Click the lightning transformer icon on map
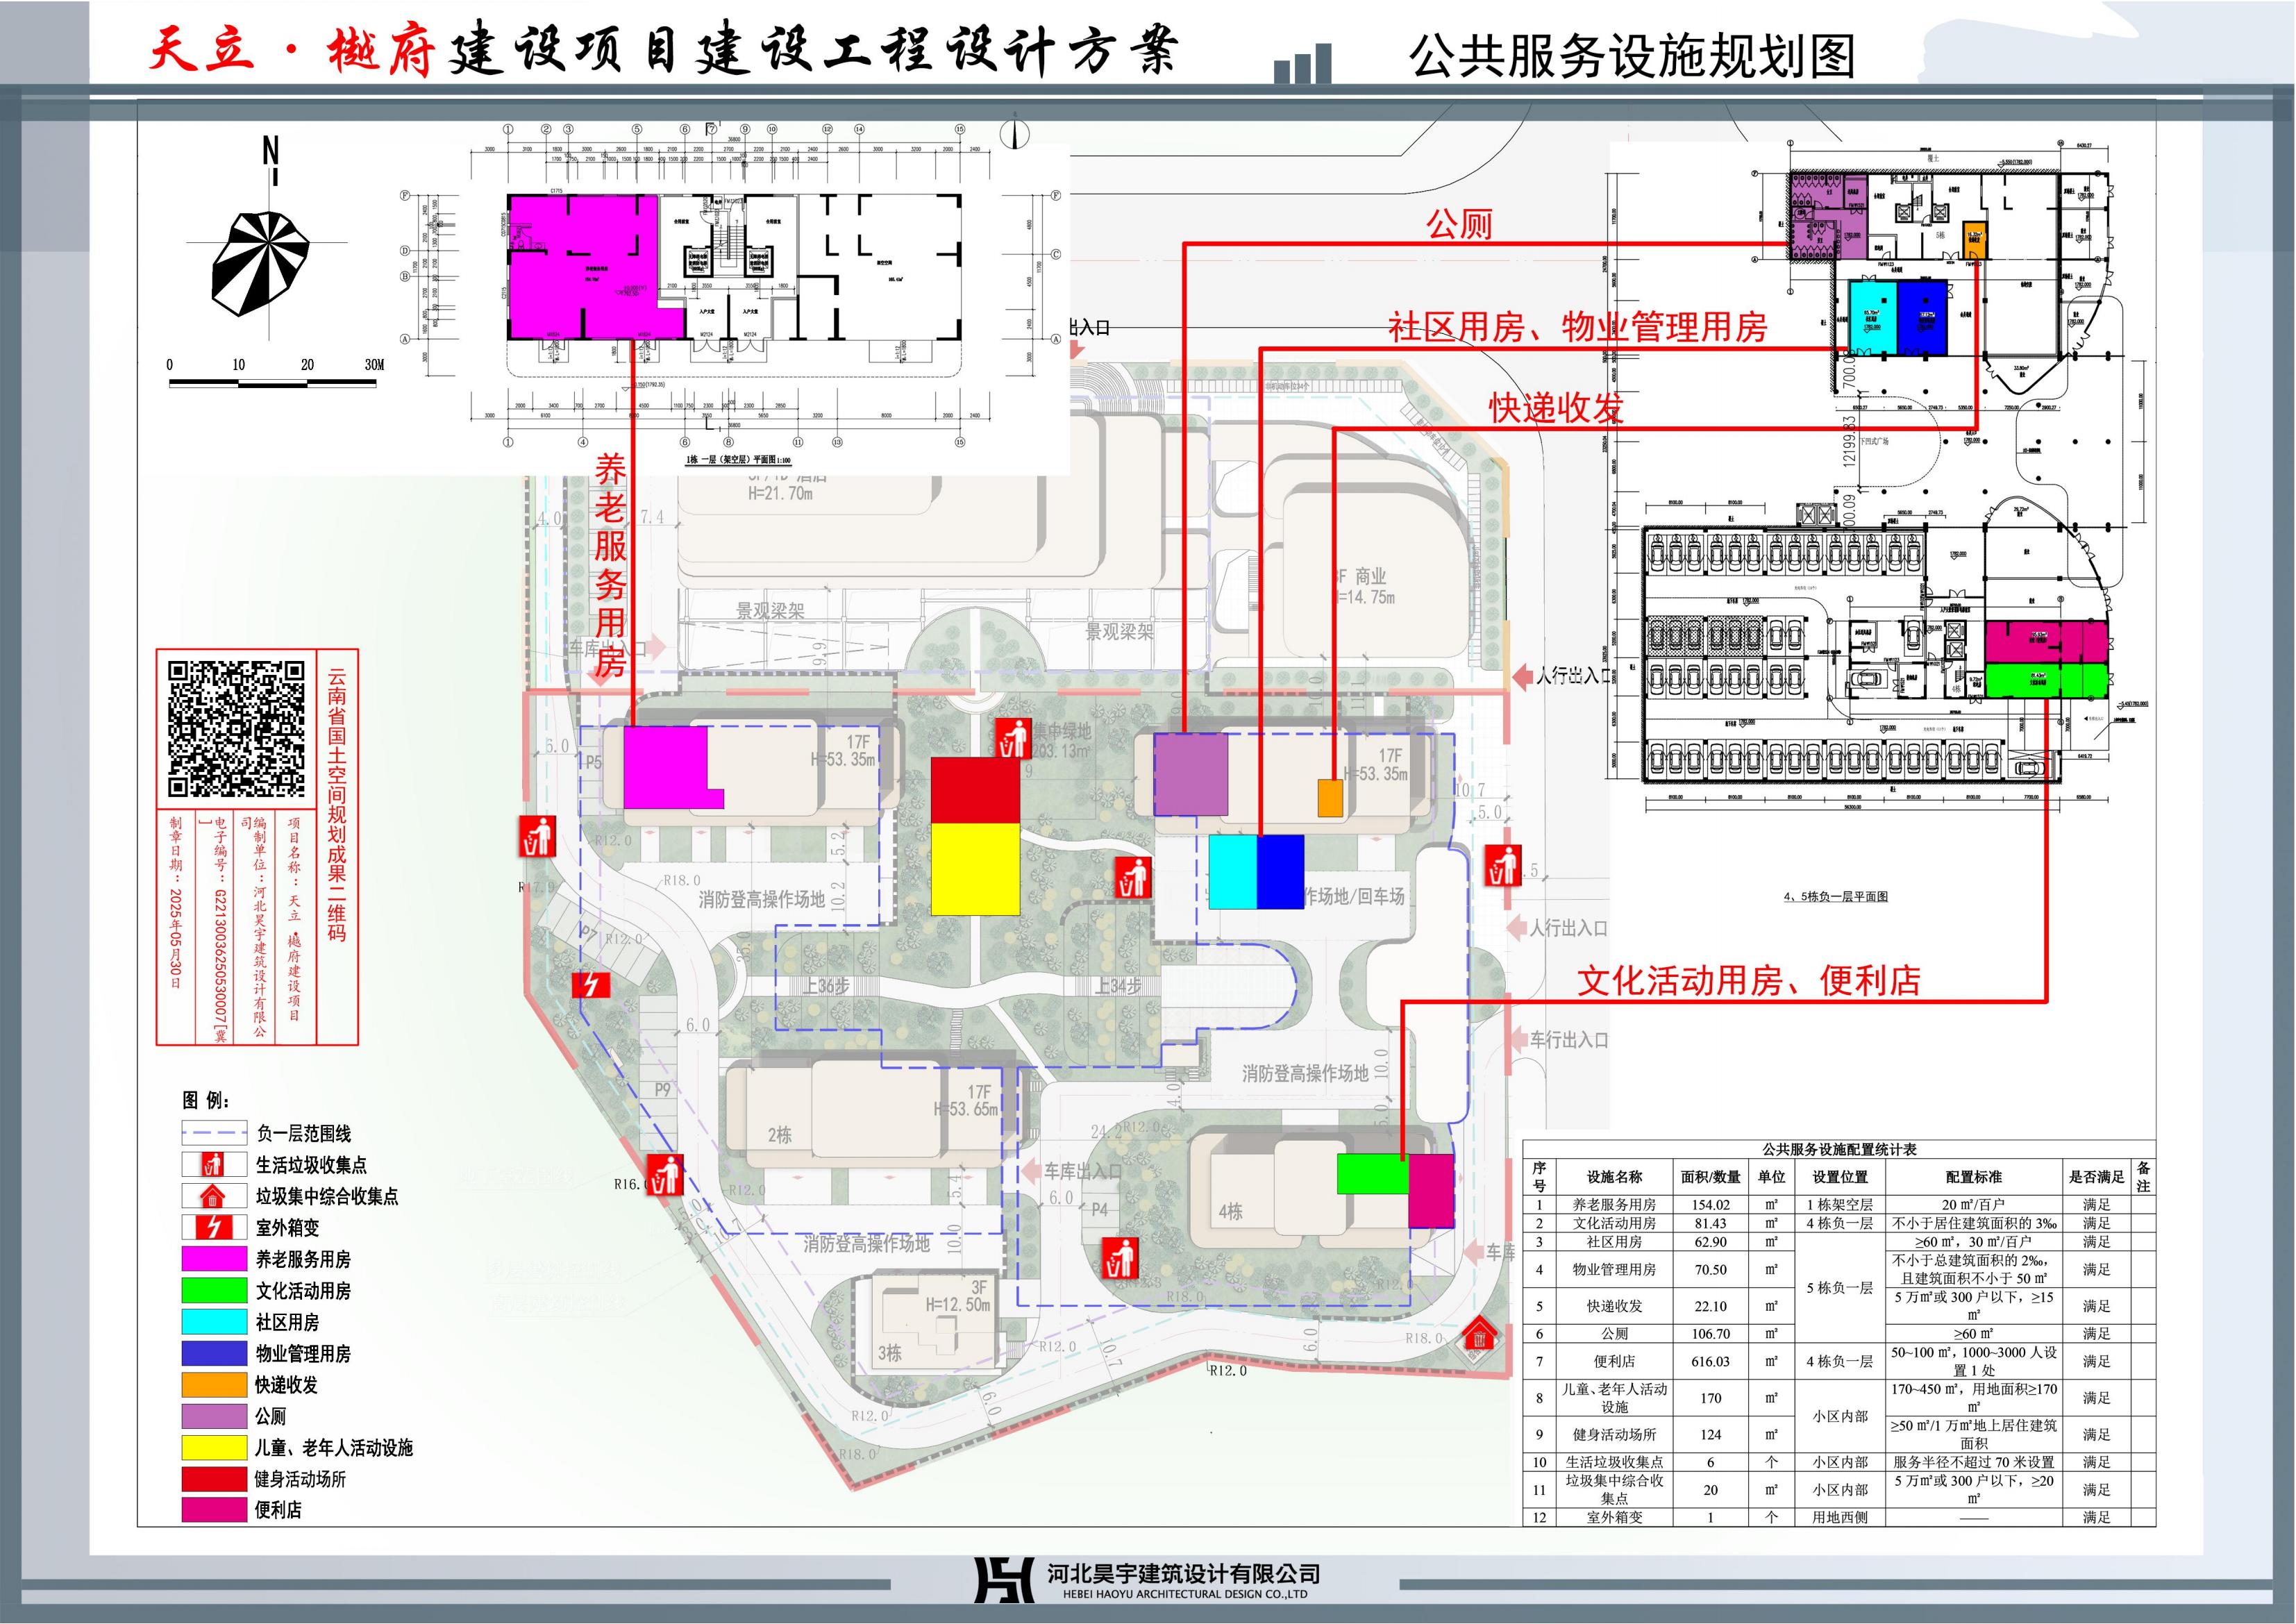The image size is (2296, 1624). (590, 985)
